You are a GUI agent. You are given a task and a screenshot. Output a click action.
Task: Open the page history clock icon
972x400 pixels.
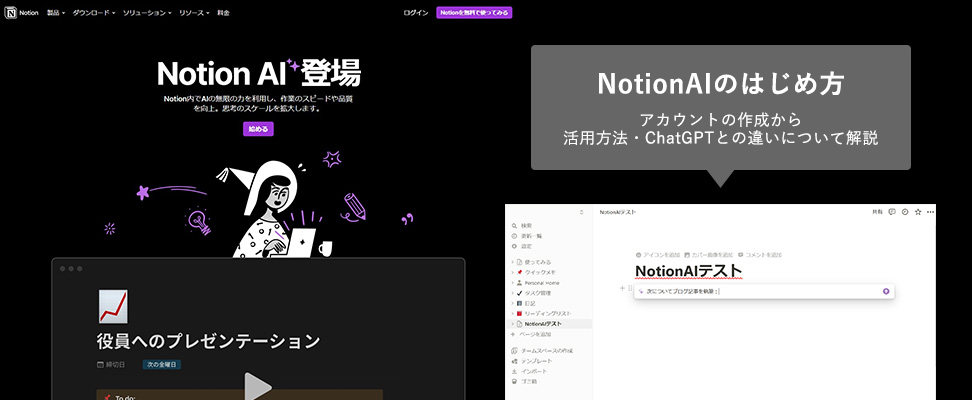[905, 212]
